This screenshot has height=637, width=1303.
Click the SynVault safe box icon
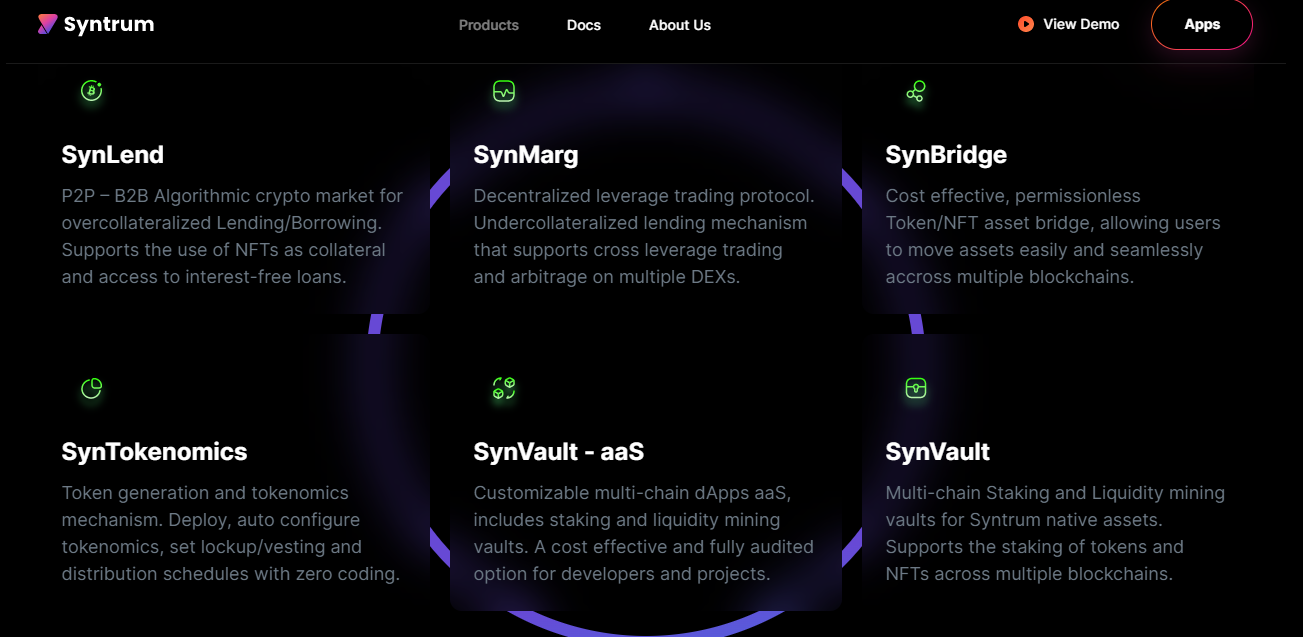coord(915,388)
